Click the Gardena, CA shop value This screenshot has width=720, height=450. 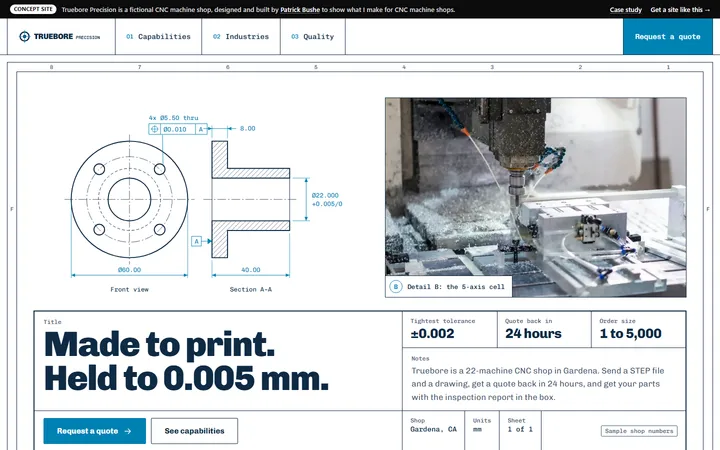coord(433,429)
